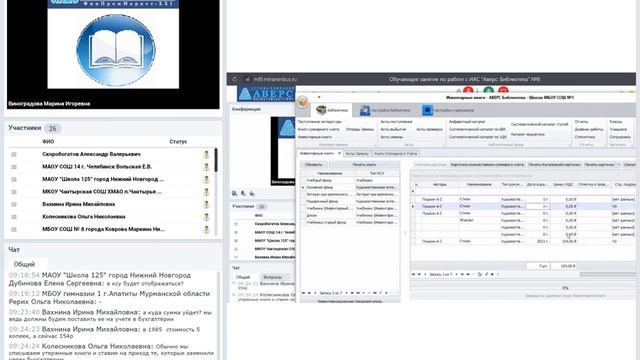The width and height of the screenshot is (640, 360).
Task: Sort by the Авторы column header
Action: click(x=440, y=184)
